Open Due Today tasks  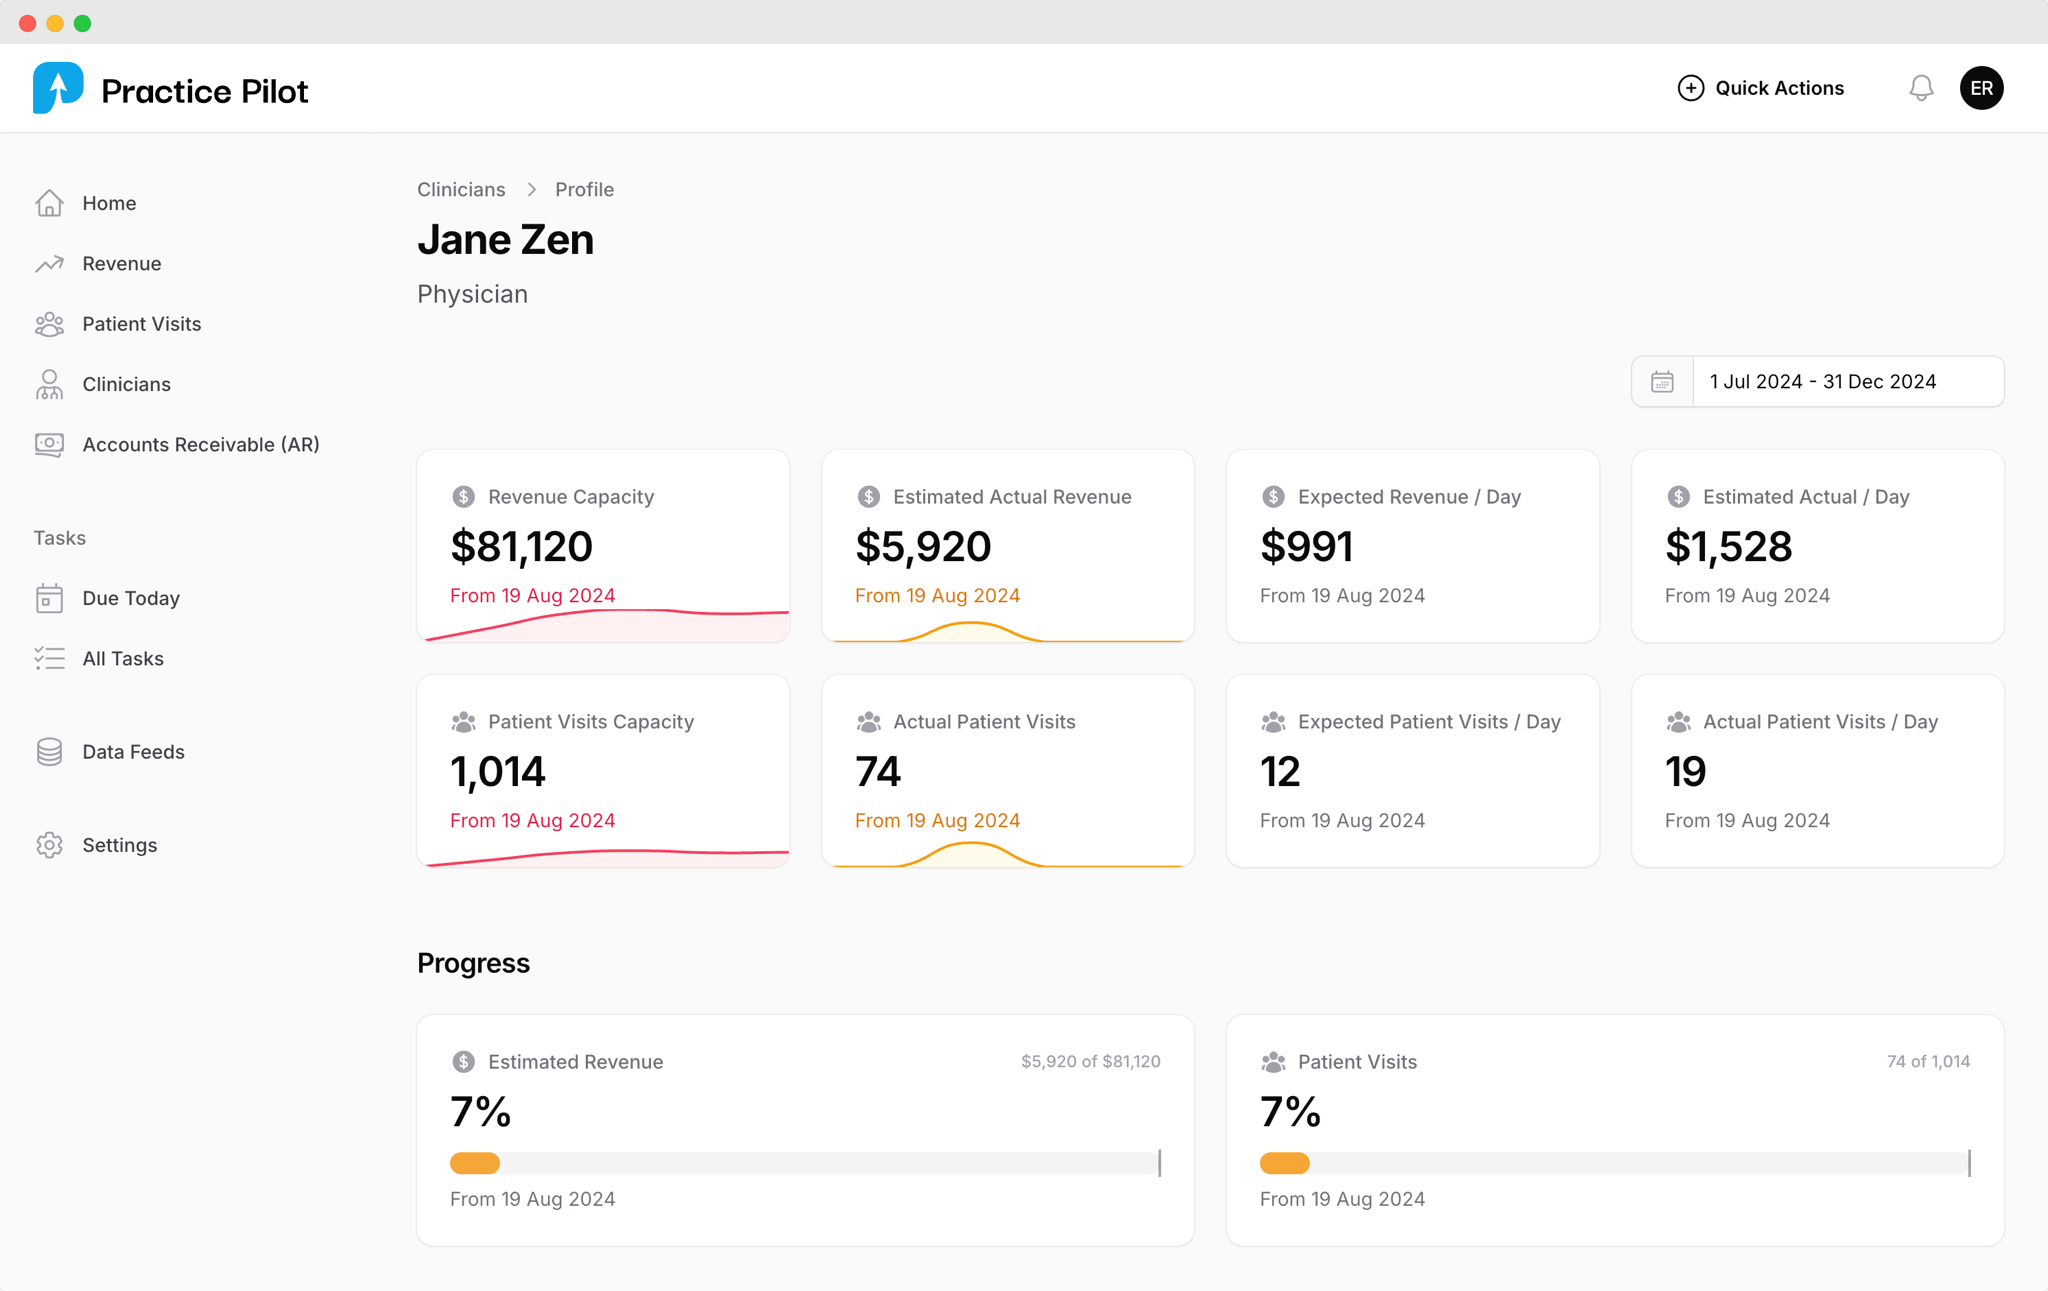130,598
